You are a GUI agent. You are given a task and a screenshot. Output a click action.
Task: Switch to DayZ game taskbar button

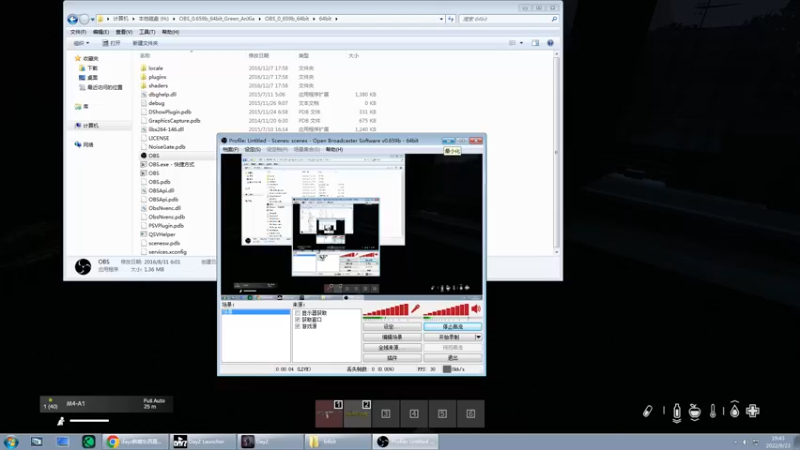point(270,442)
